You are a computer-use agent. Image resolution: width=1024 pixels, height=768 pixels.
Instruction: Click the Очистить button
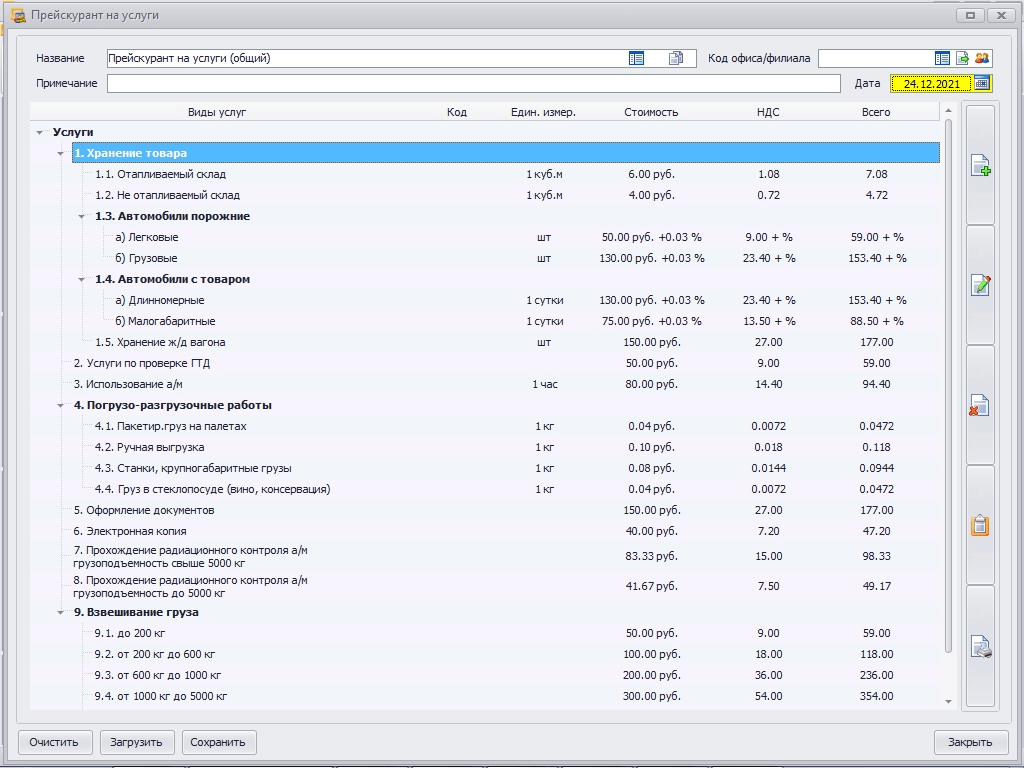click(x=54, y=742)
